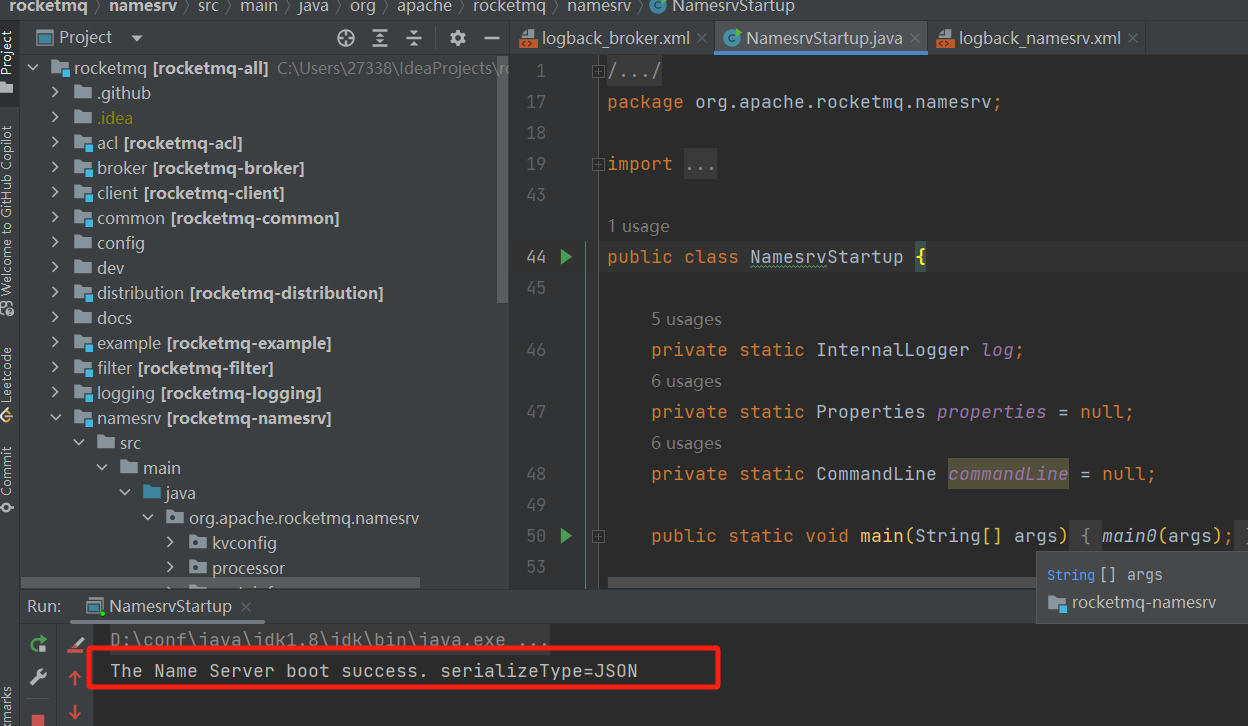The width and height of the screenshot is (1248, 726).
Task: Click the apache breadcrumb item
Action: pos(424,7)
